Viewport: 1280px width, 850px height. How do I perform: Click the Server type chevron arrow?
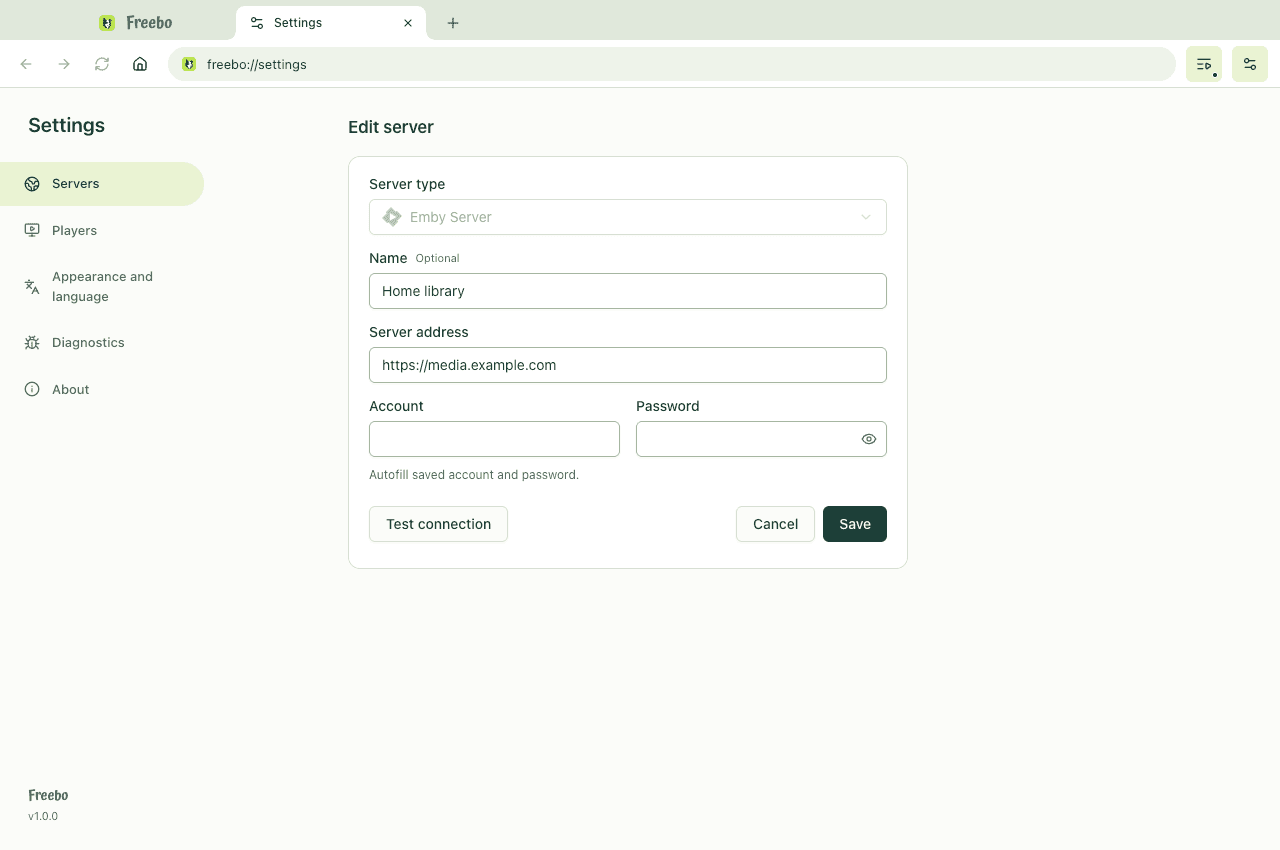point(866,217)
